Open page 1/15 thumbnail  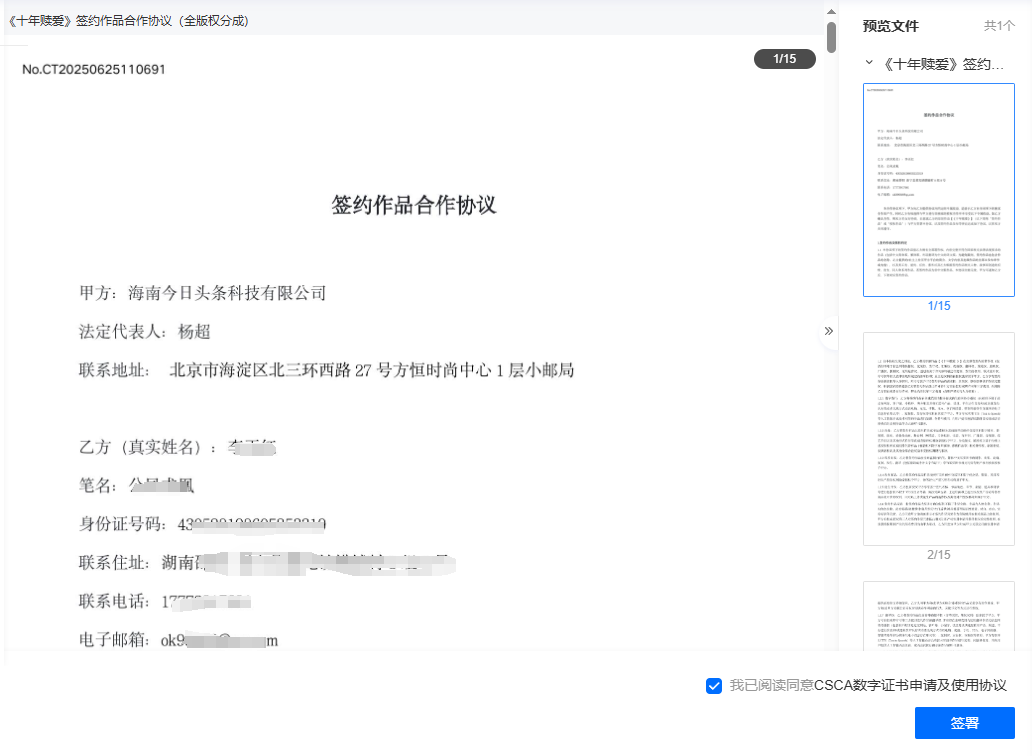939,189
